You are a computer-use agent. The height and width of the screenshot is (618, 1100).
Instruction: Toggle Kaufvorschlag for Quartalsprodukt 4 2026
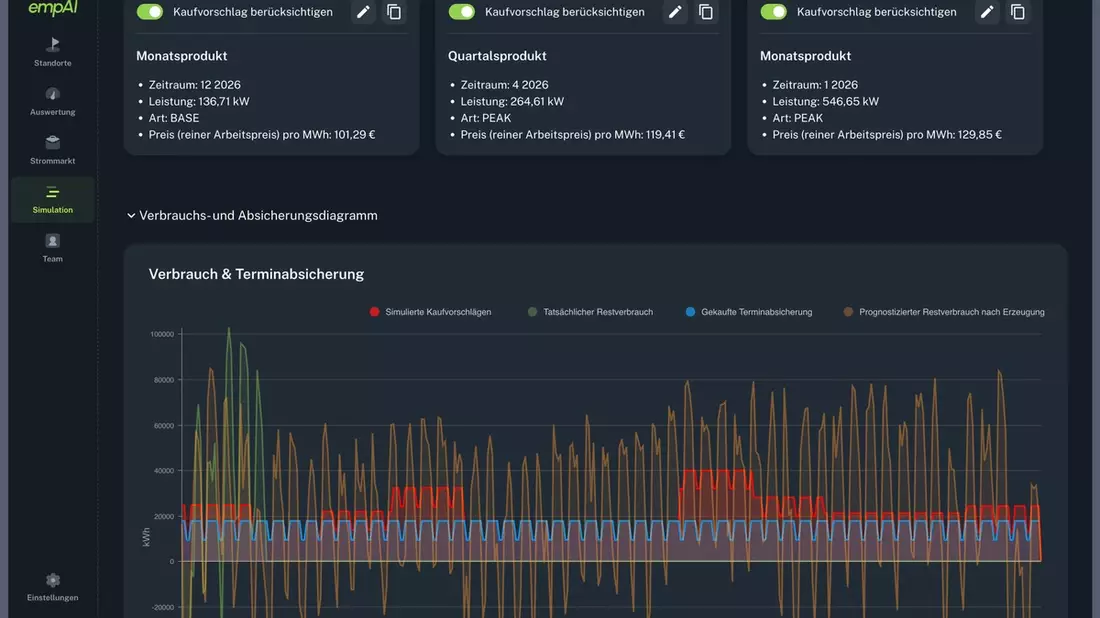point(462,12)
